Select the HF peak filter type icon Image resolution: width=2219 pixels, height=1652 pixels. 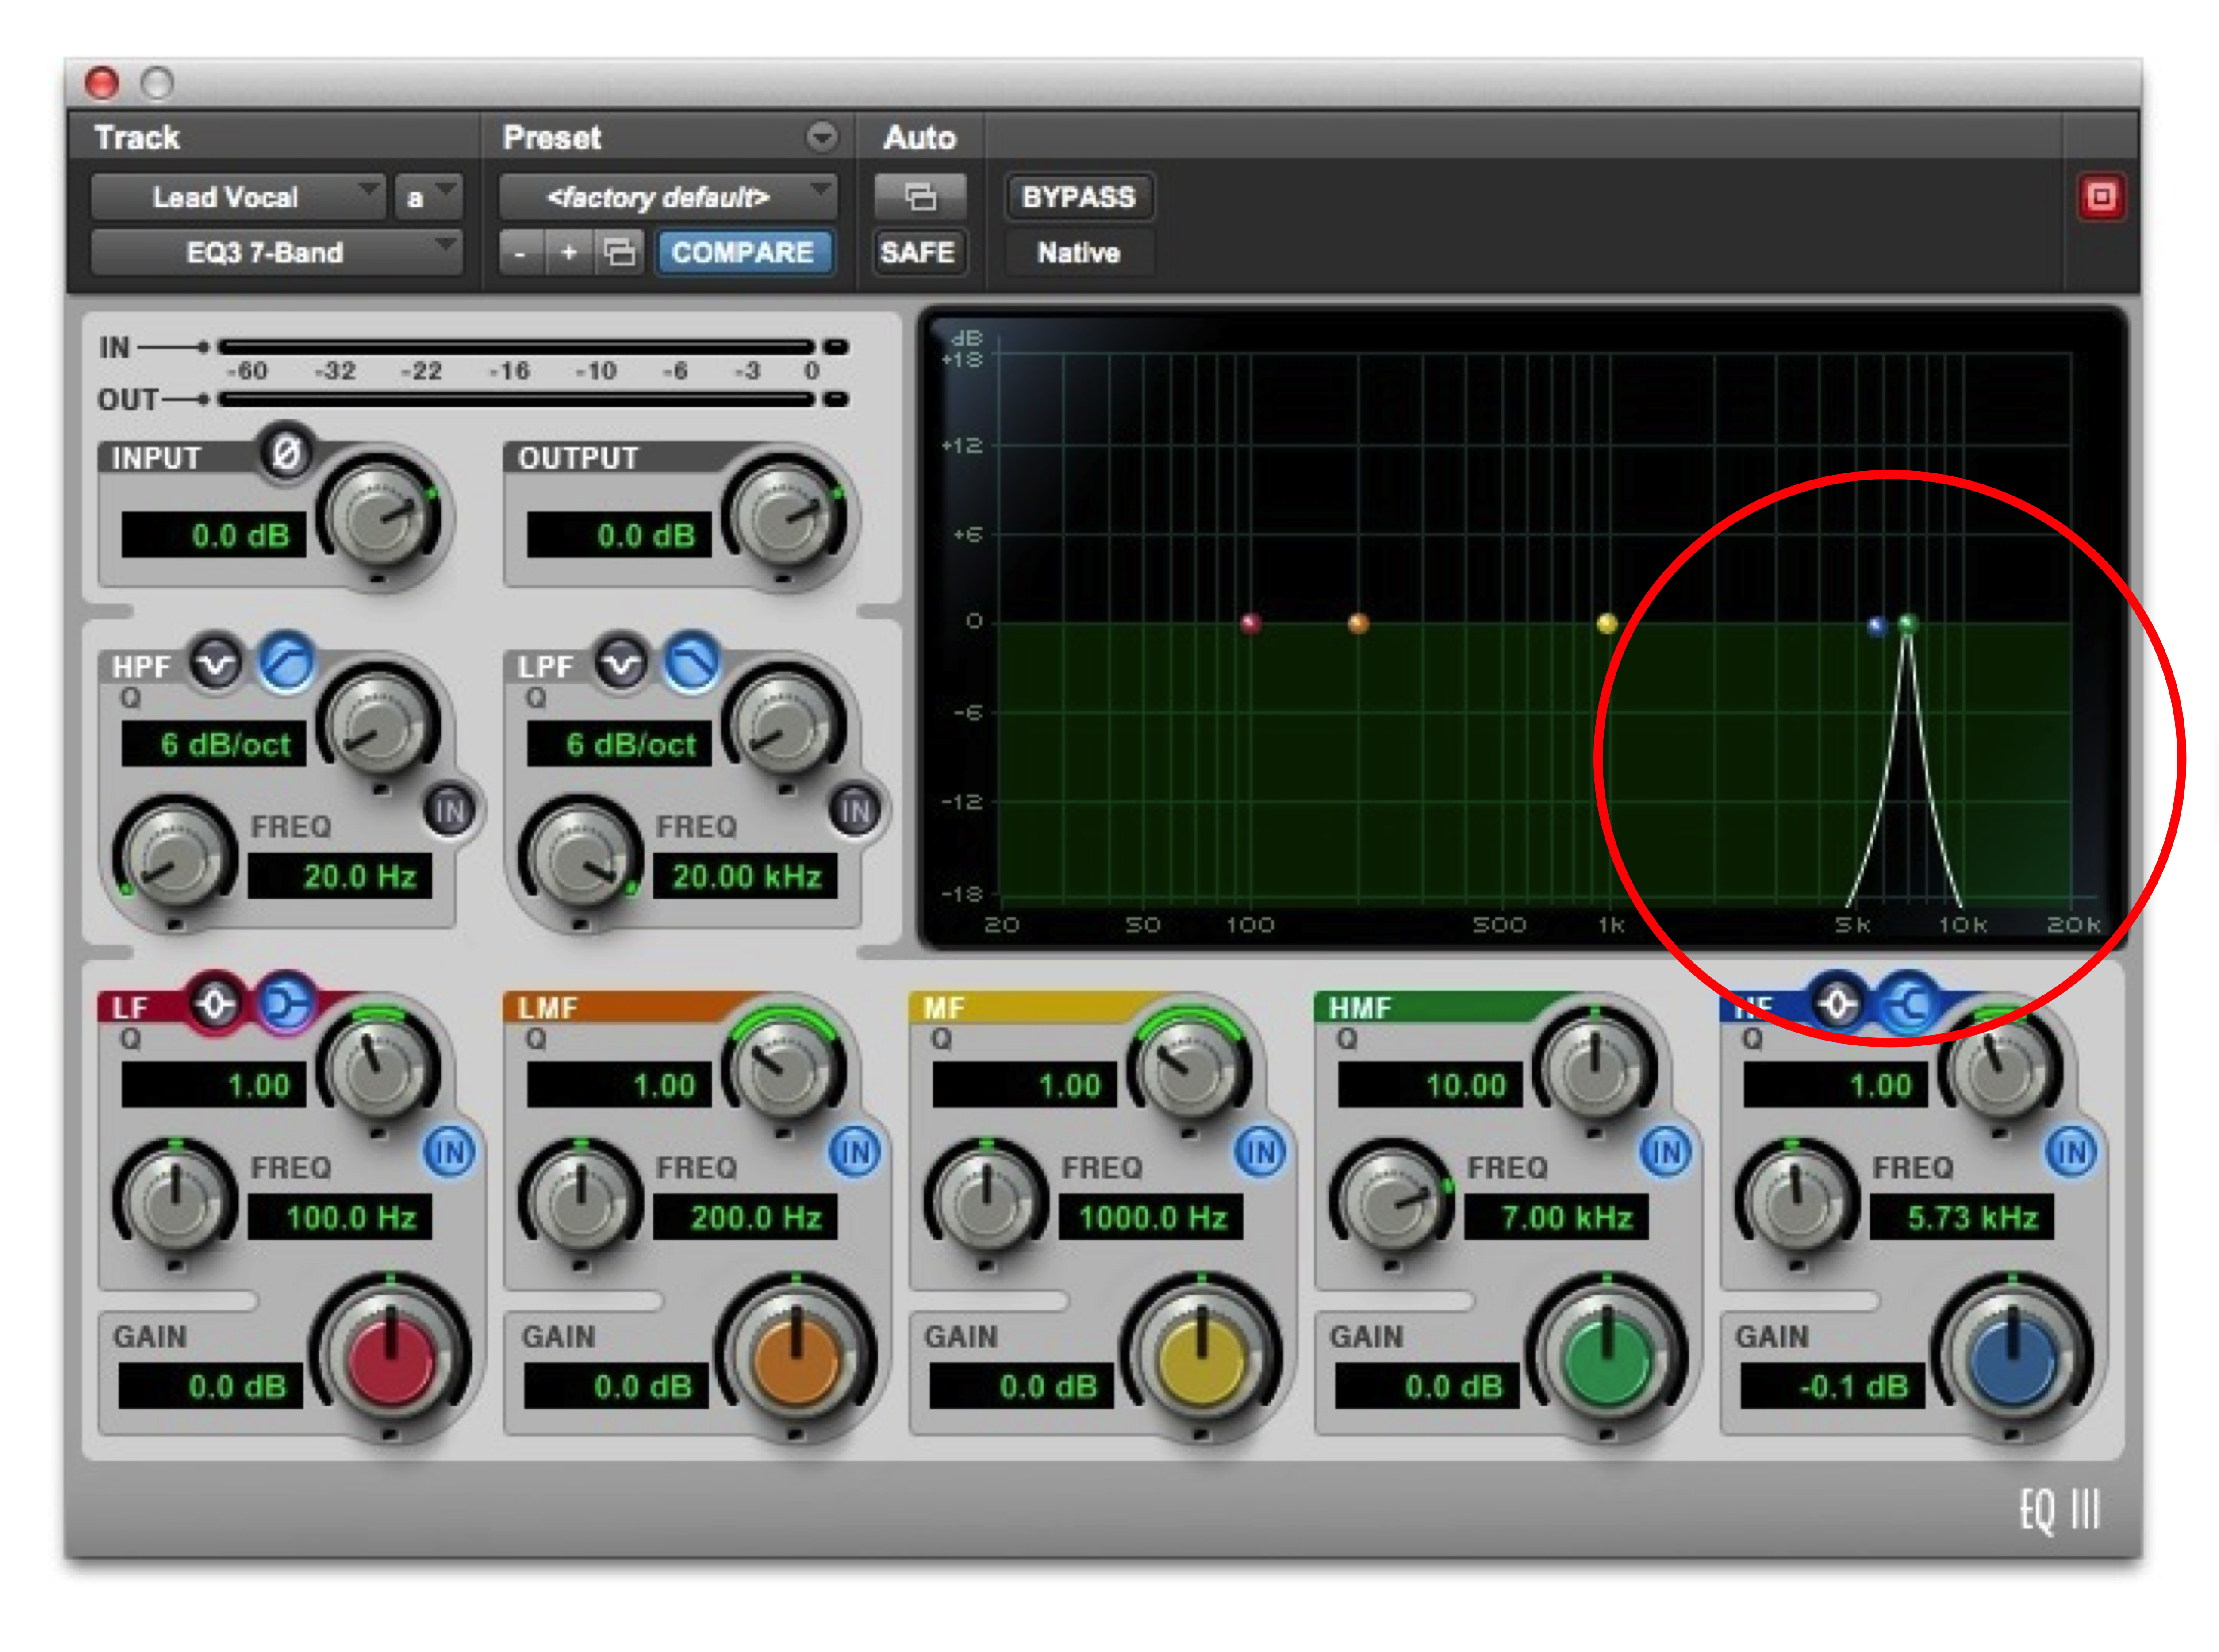(1837, 1003)
